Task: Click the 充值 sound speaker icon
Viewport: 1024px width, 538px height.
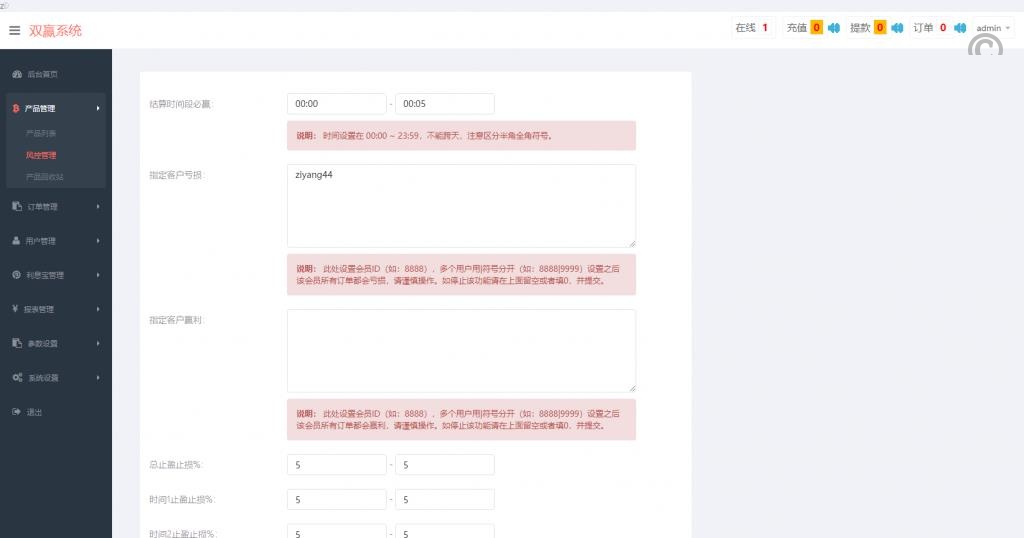Action: point(833,28)
